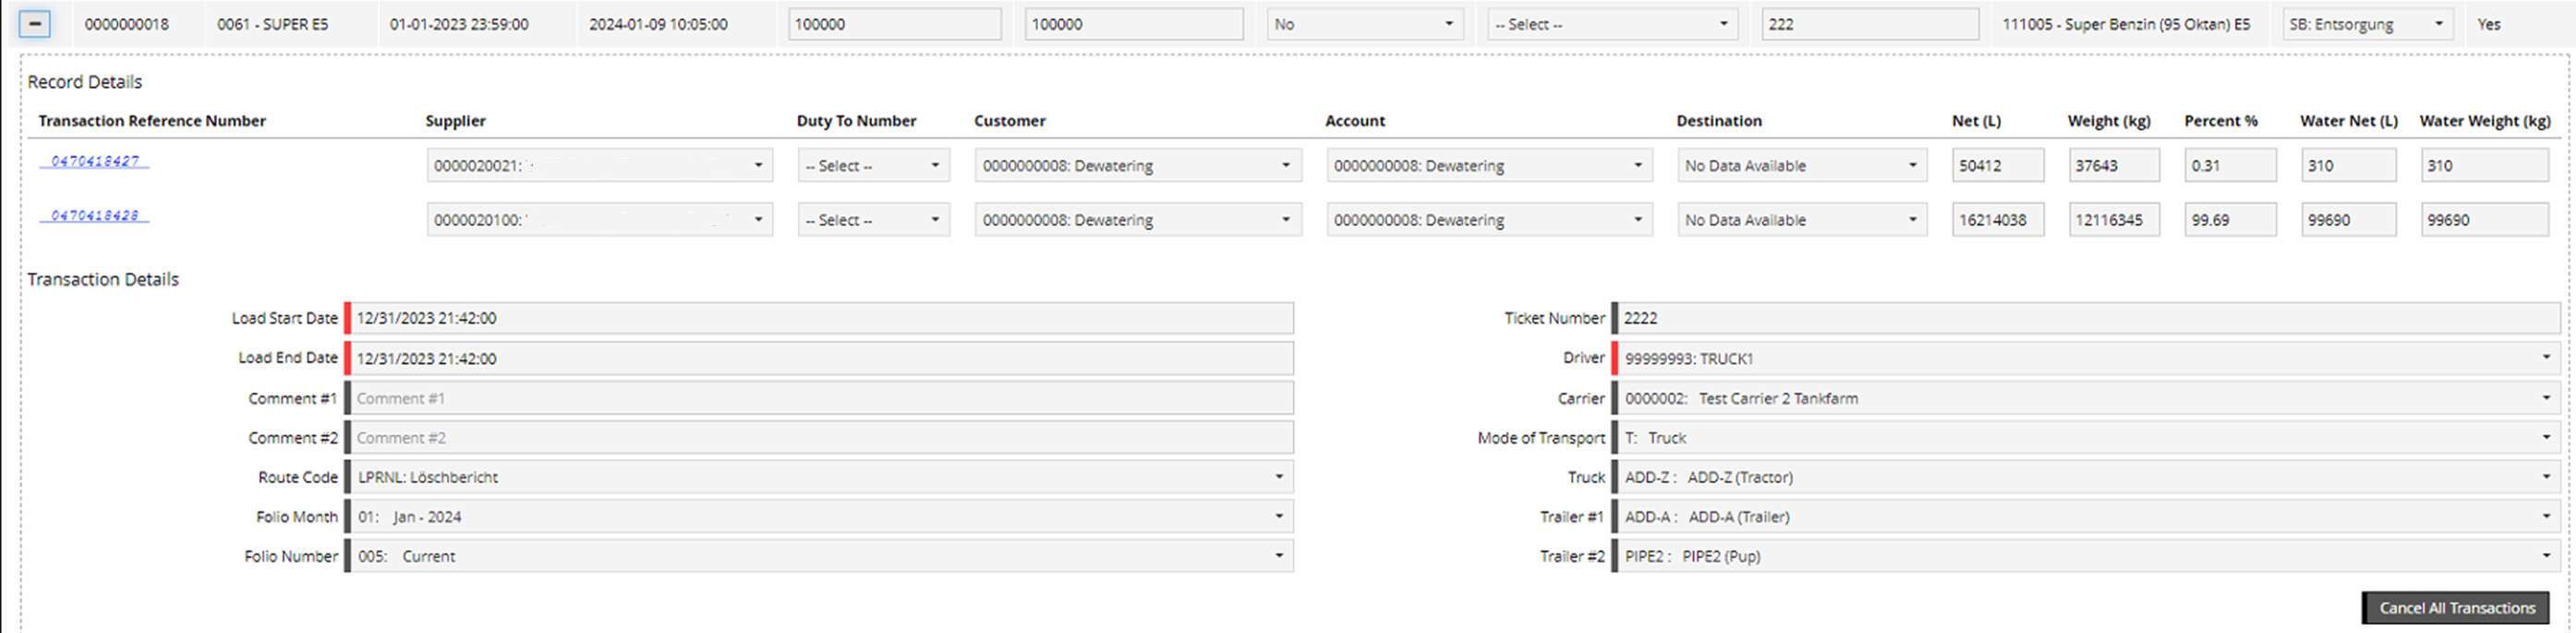Open Supplier dropdown for first transaction
The width and height of the screenshot is (2576, 633).
(x=599, y=166)
